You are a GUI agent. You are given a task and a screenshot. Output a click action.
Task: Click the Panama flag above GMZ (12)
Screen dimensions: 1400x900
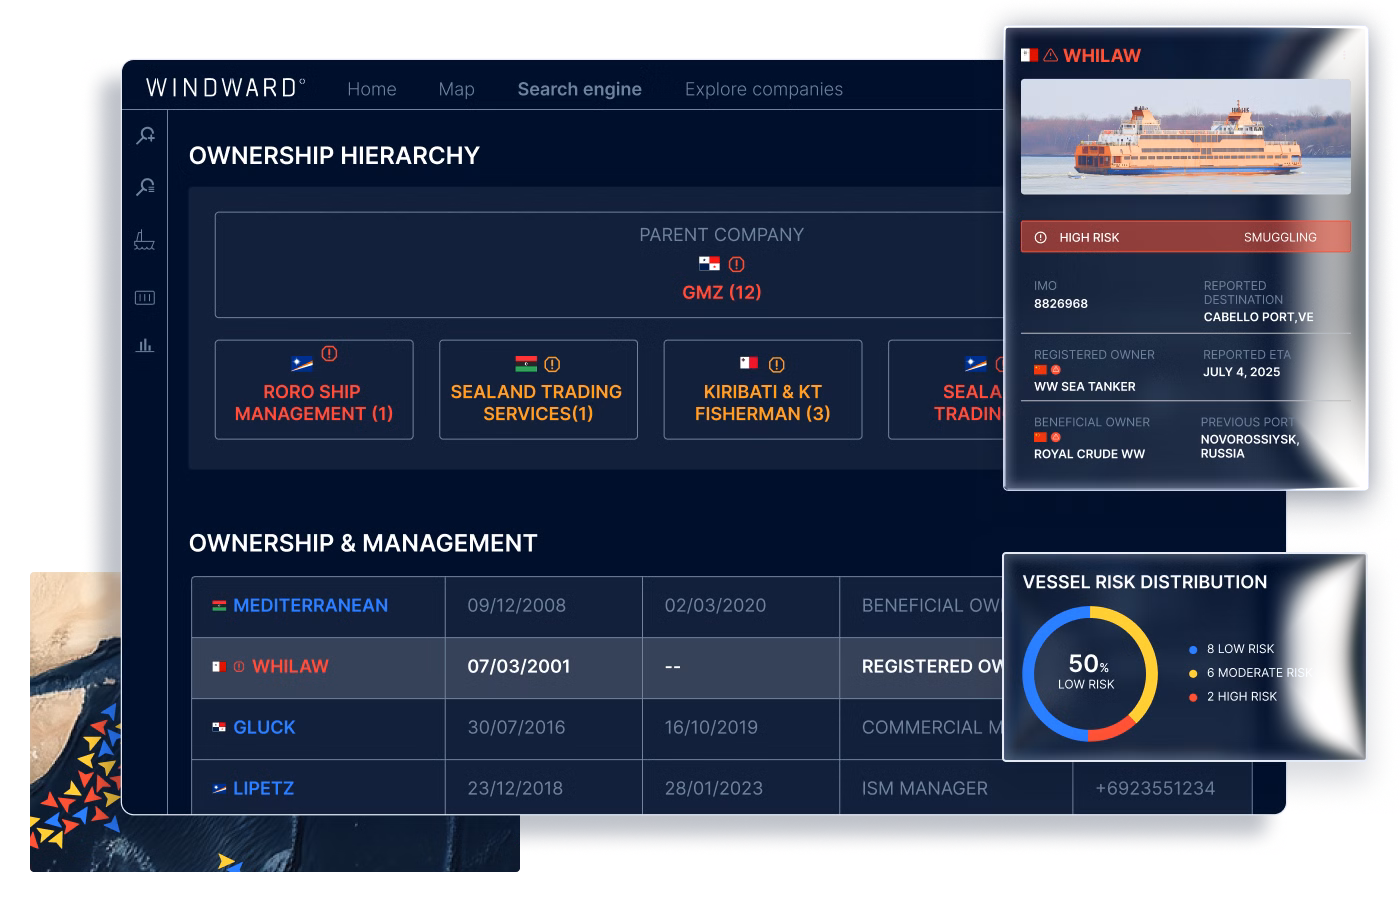click(709, 264)
